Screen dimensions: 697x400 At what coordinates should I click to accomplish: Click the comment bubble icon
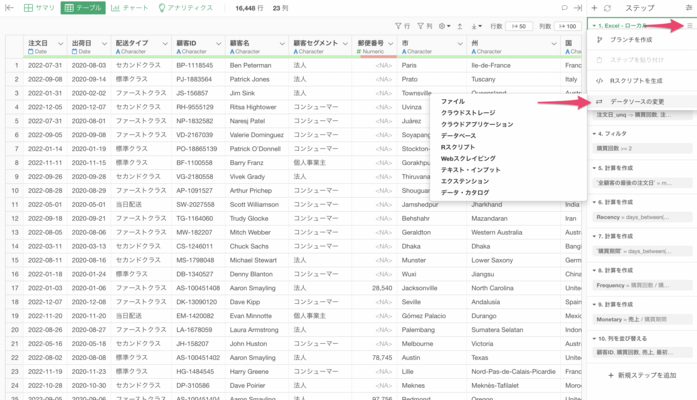pos(565,8)
